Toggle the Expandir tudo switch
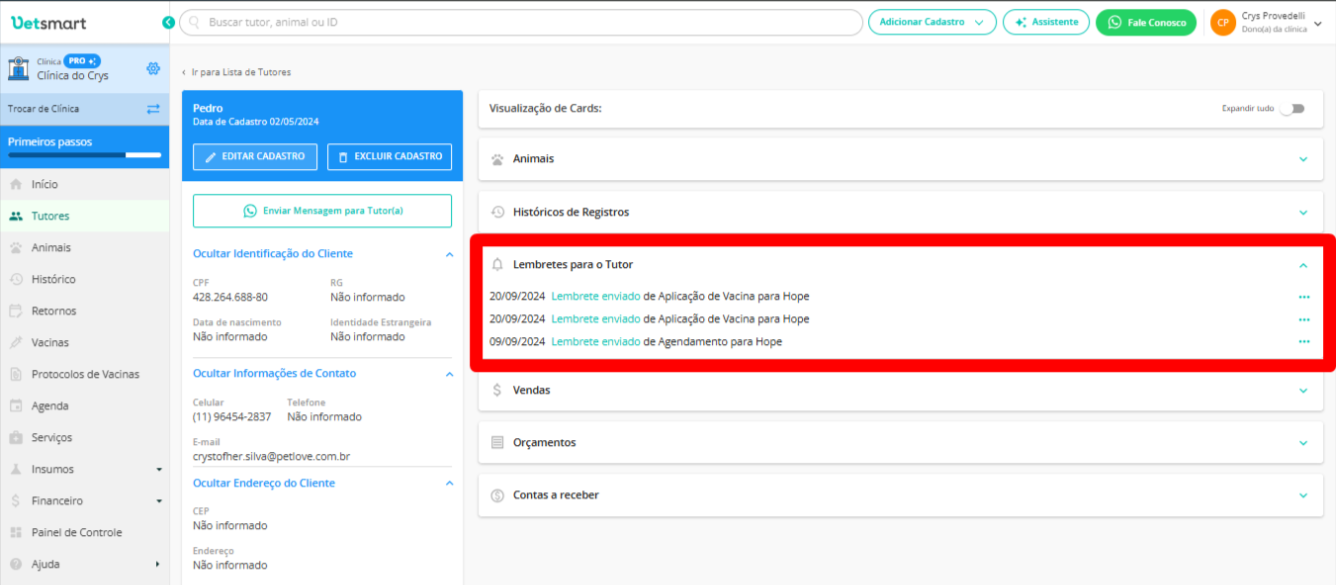 (x=1292, y=108)
